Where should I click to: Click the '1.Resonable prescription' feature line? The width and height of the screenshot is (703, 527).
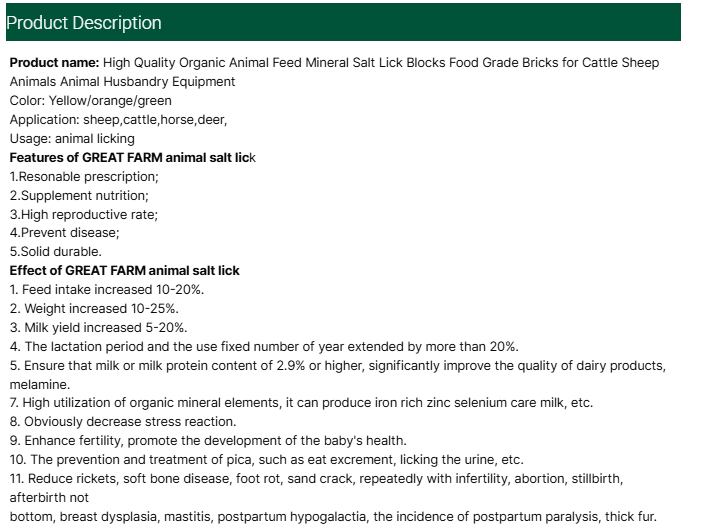(x=84, y=177)
